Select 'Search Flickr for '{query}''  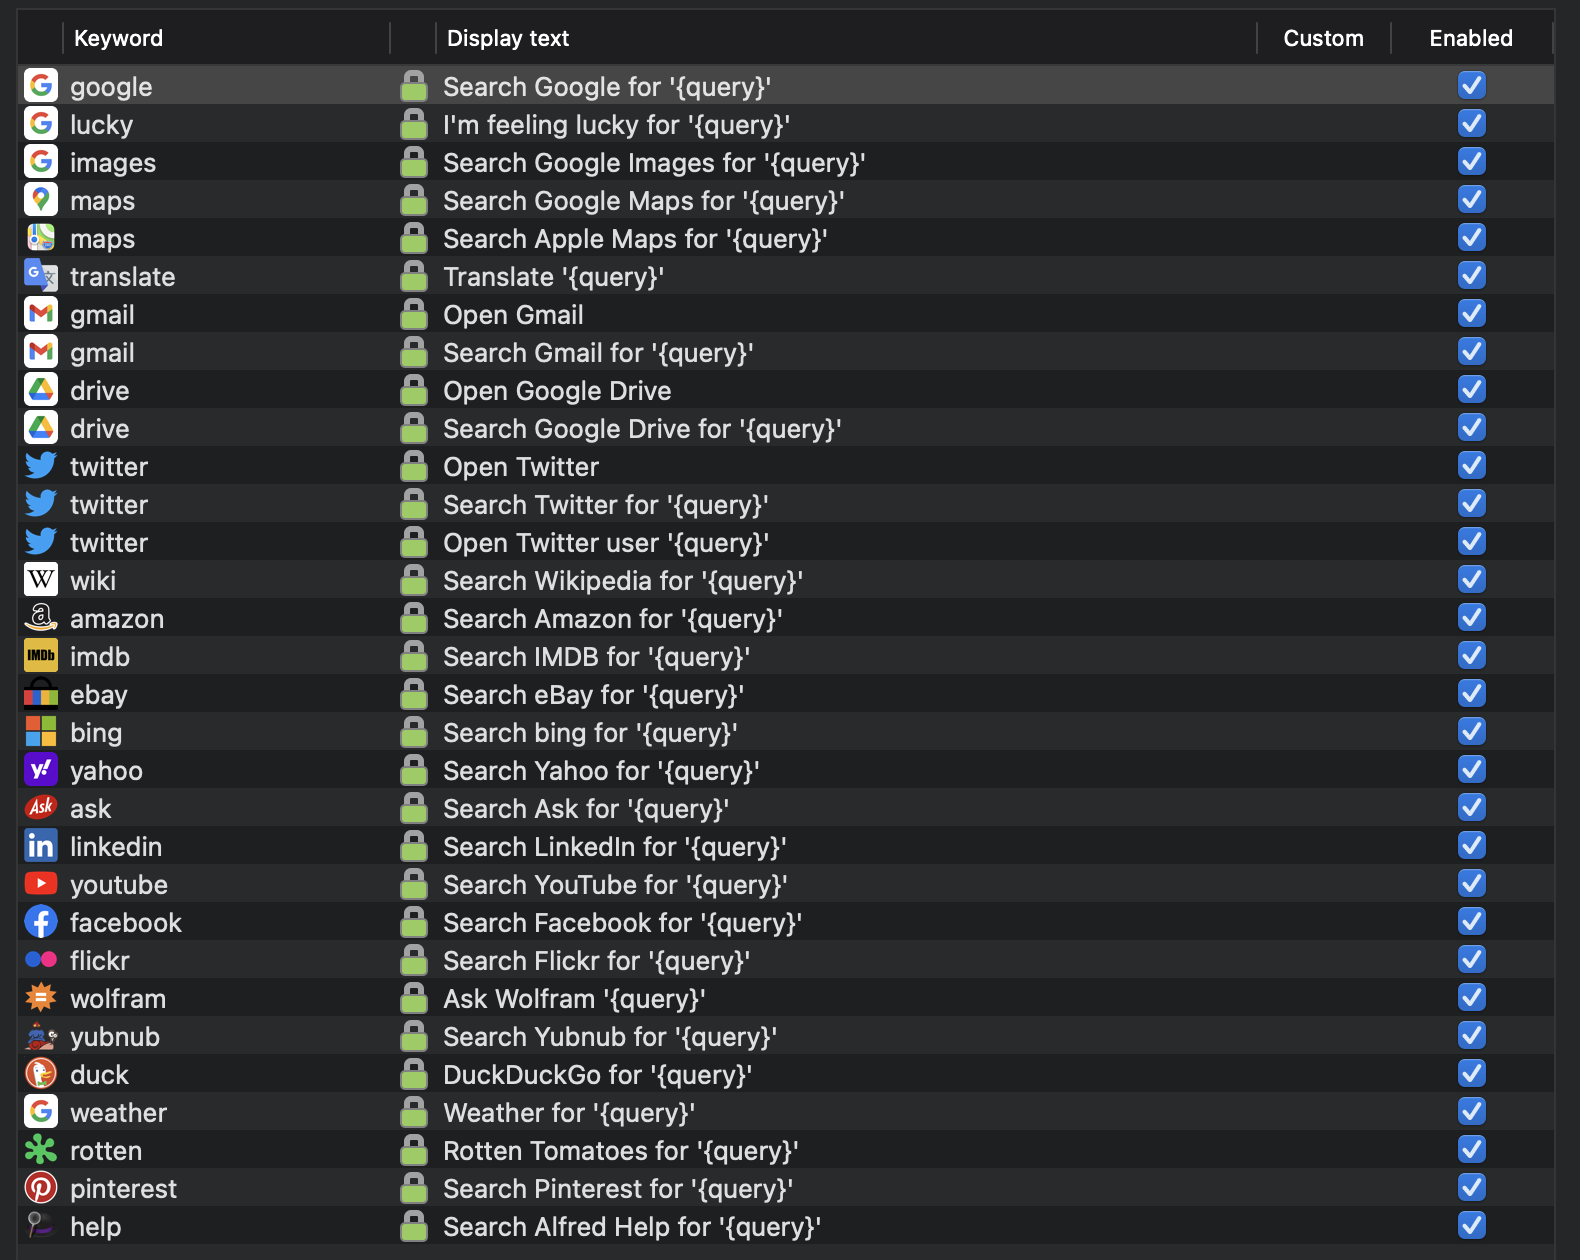coord(597,960)
